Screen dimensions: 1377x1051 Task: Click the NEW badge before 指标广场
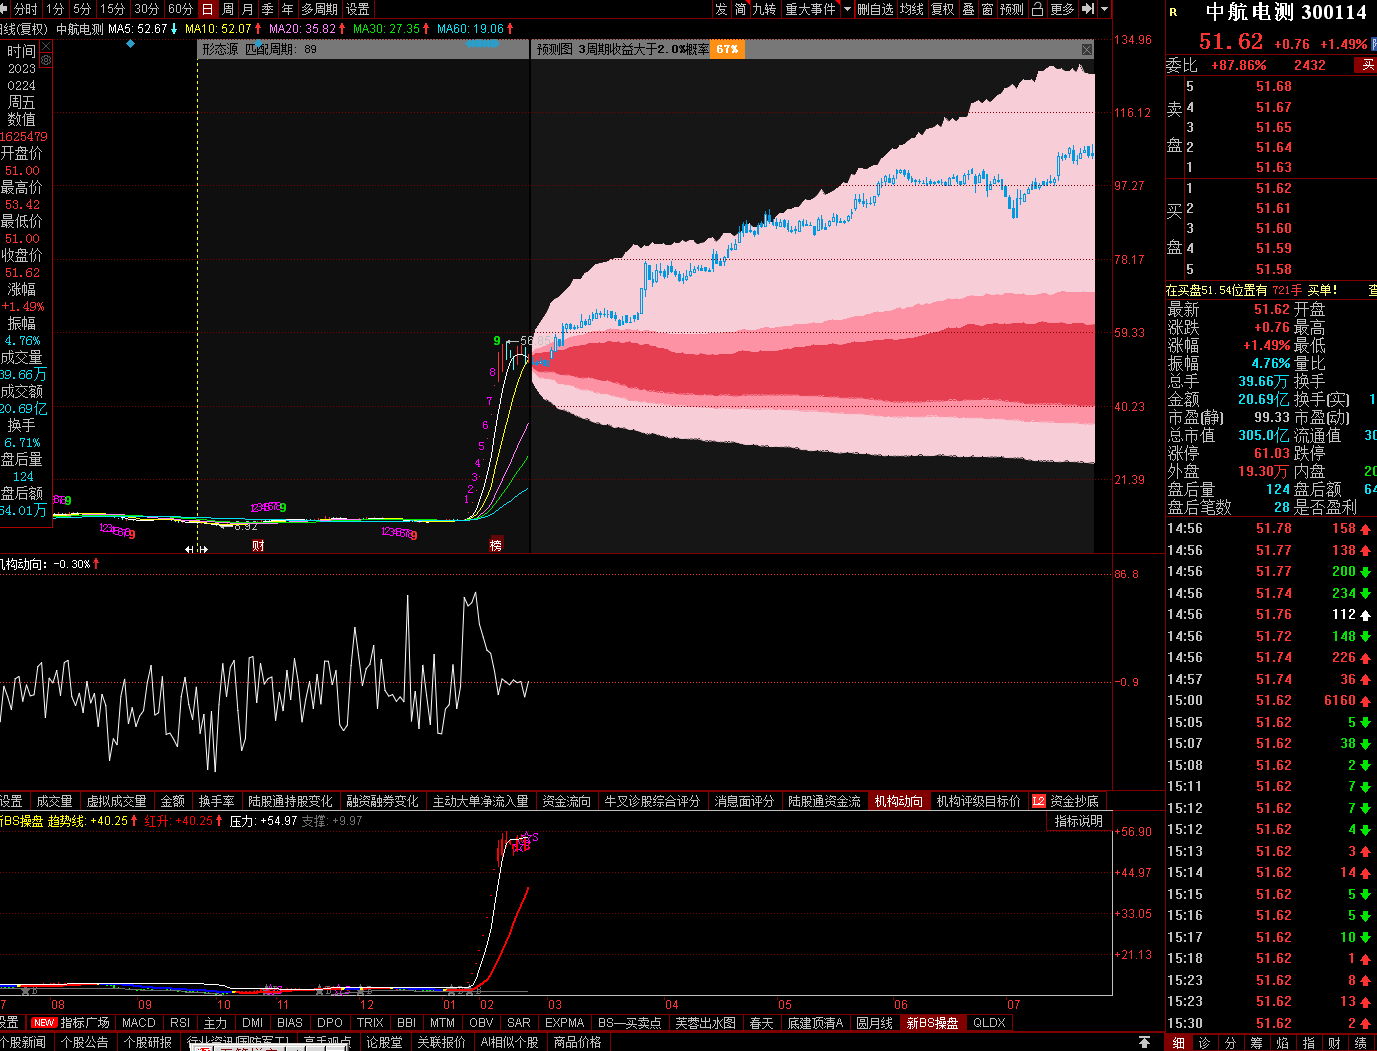click(44, 1023)
